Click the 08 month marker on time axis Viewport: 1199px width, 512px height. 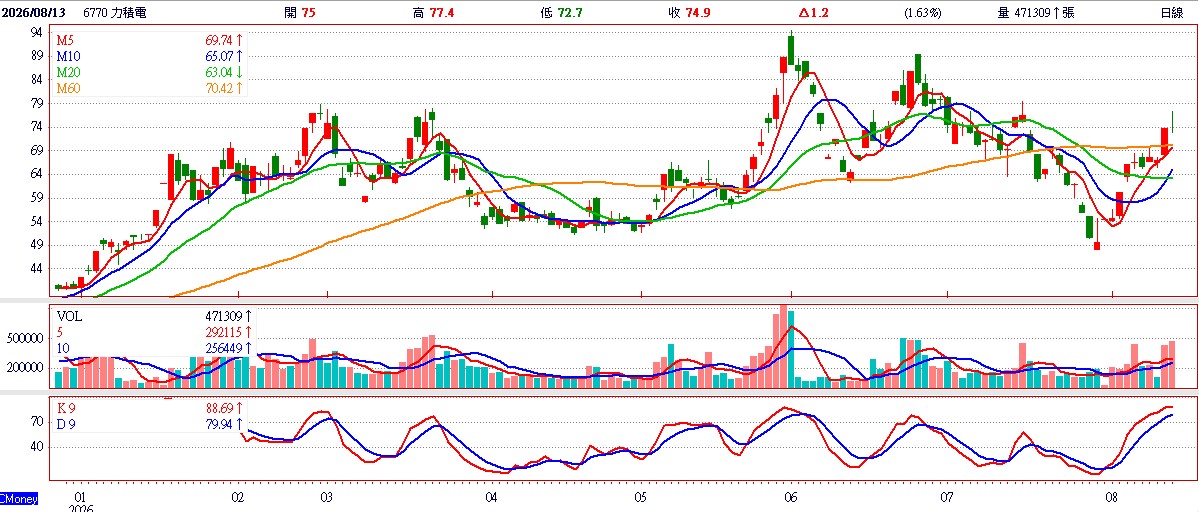coord(1111,497)
